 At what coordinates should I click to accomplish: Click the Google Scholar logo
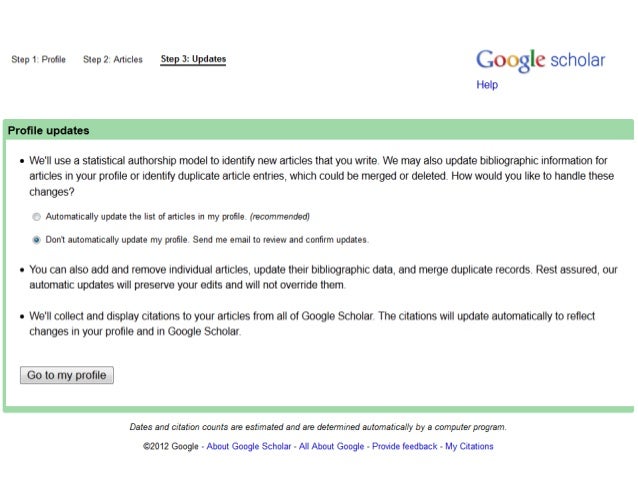(540, 61)
